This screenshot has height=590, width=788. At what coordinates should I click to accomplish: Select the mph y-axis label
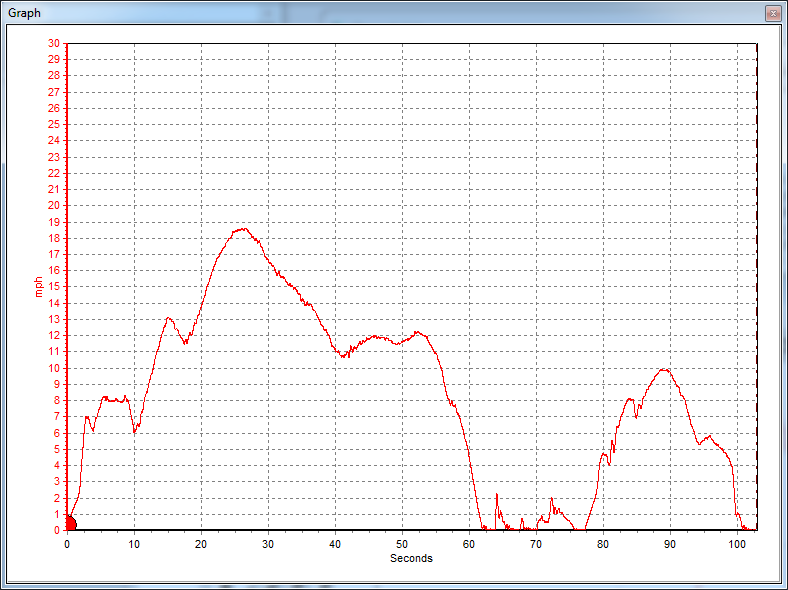[x=38, y=286]
